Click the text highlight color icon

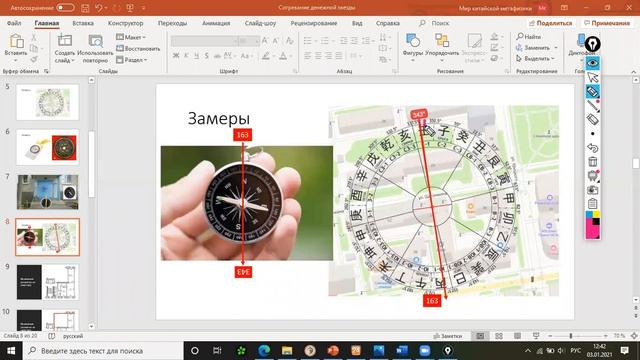click(x=266, y=56)
